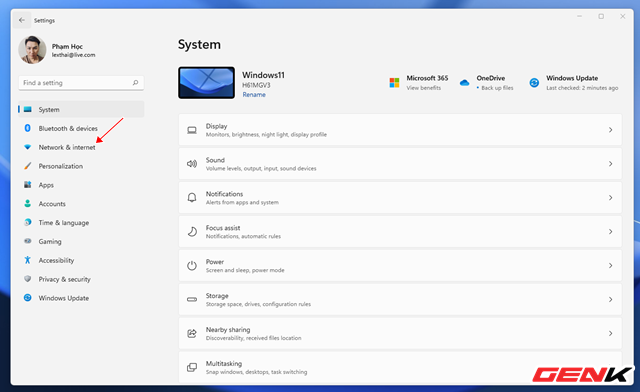The height and width of the screenshot is (392, 640).
Task: Click the search magnifier icon
Action: click(136, 82)
